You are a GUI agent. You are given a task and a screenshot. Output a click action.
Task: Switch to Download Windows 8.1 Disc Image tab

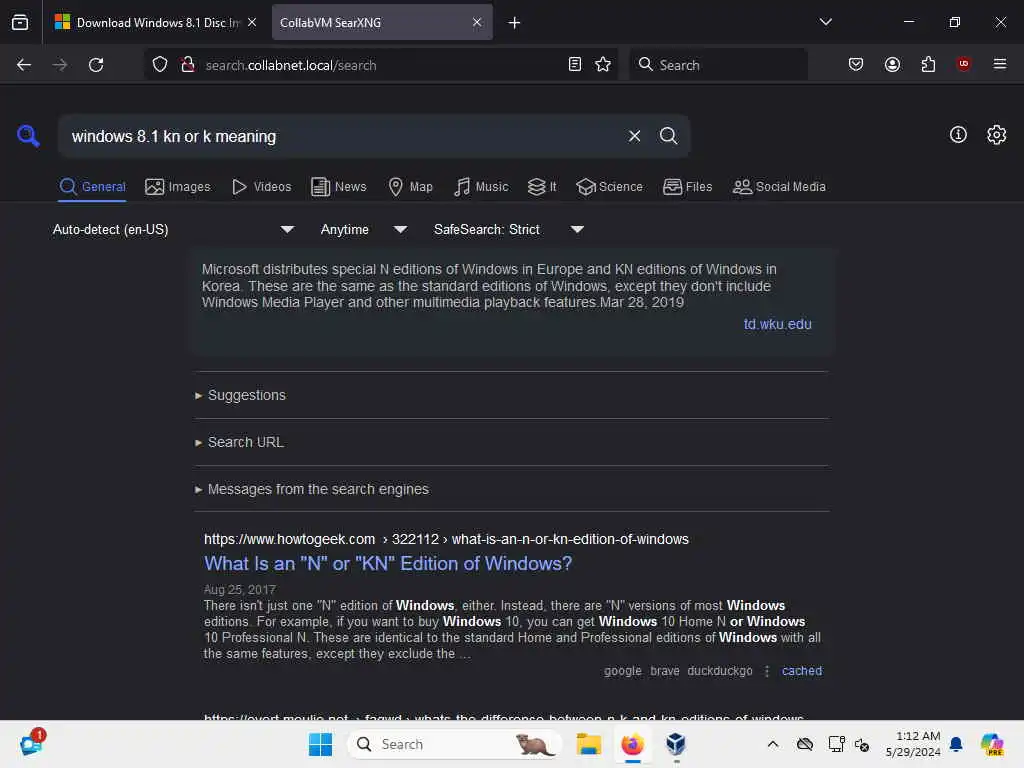click(155, 22)
